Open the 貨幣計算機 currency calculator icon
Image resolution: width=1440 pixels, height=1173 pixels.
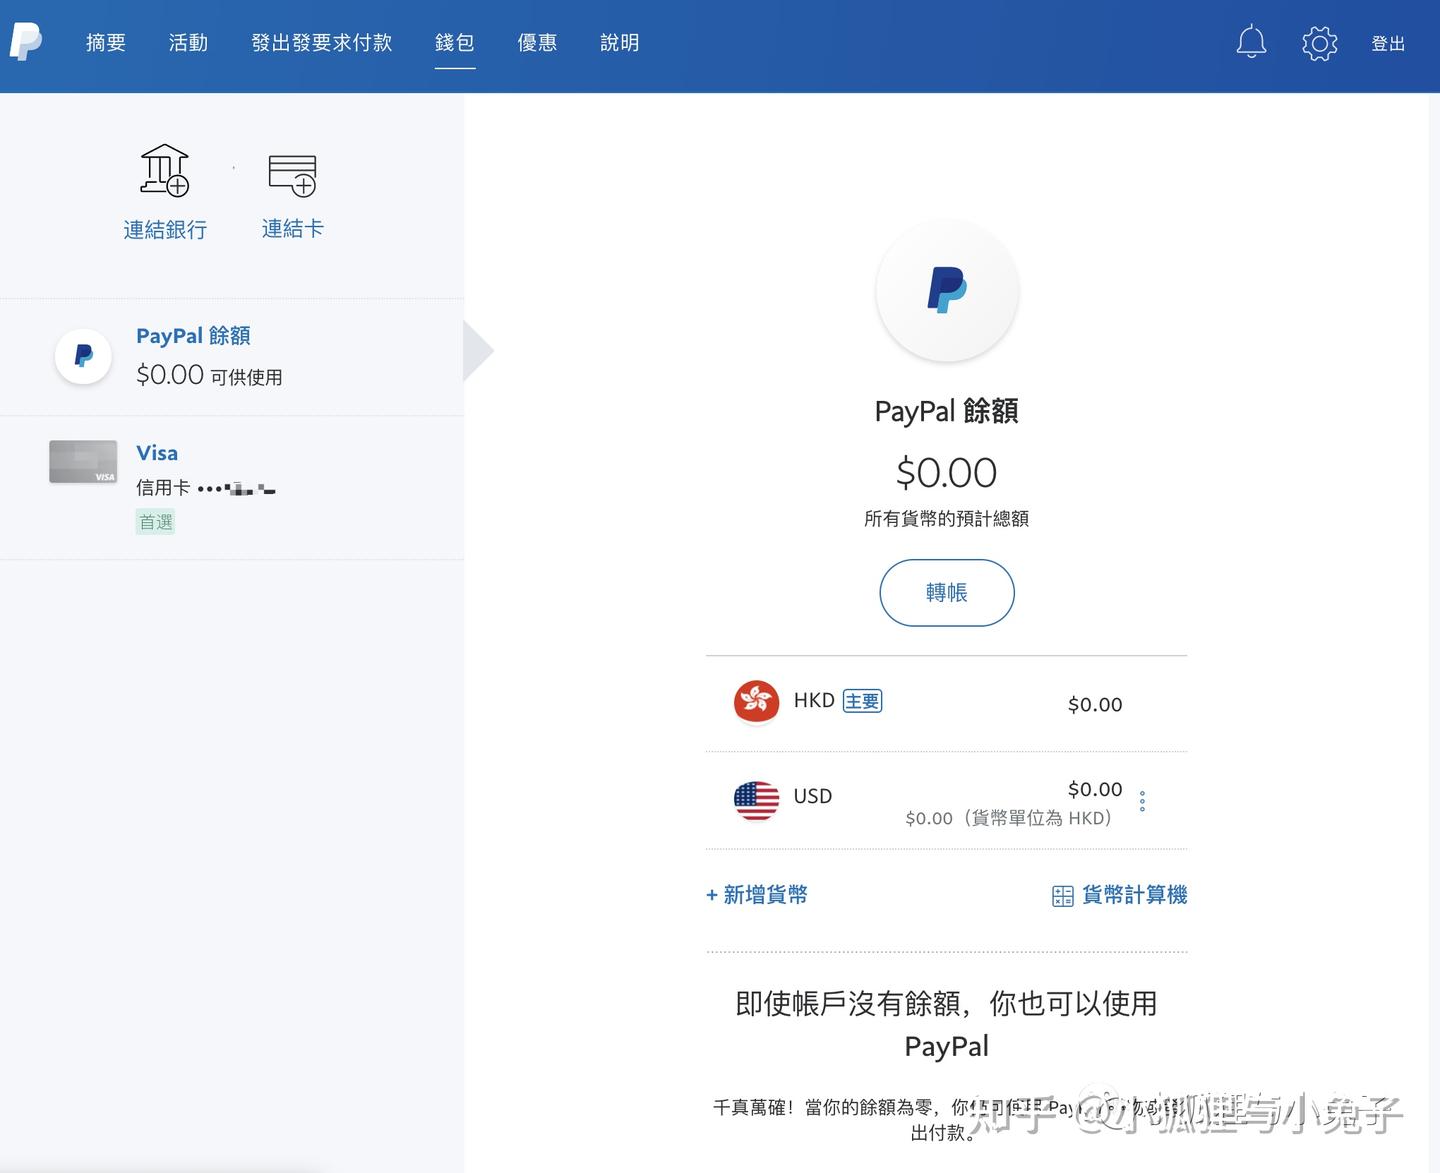coord(1061,895)
